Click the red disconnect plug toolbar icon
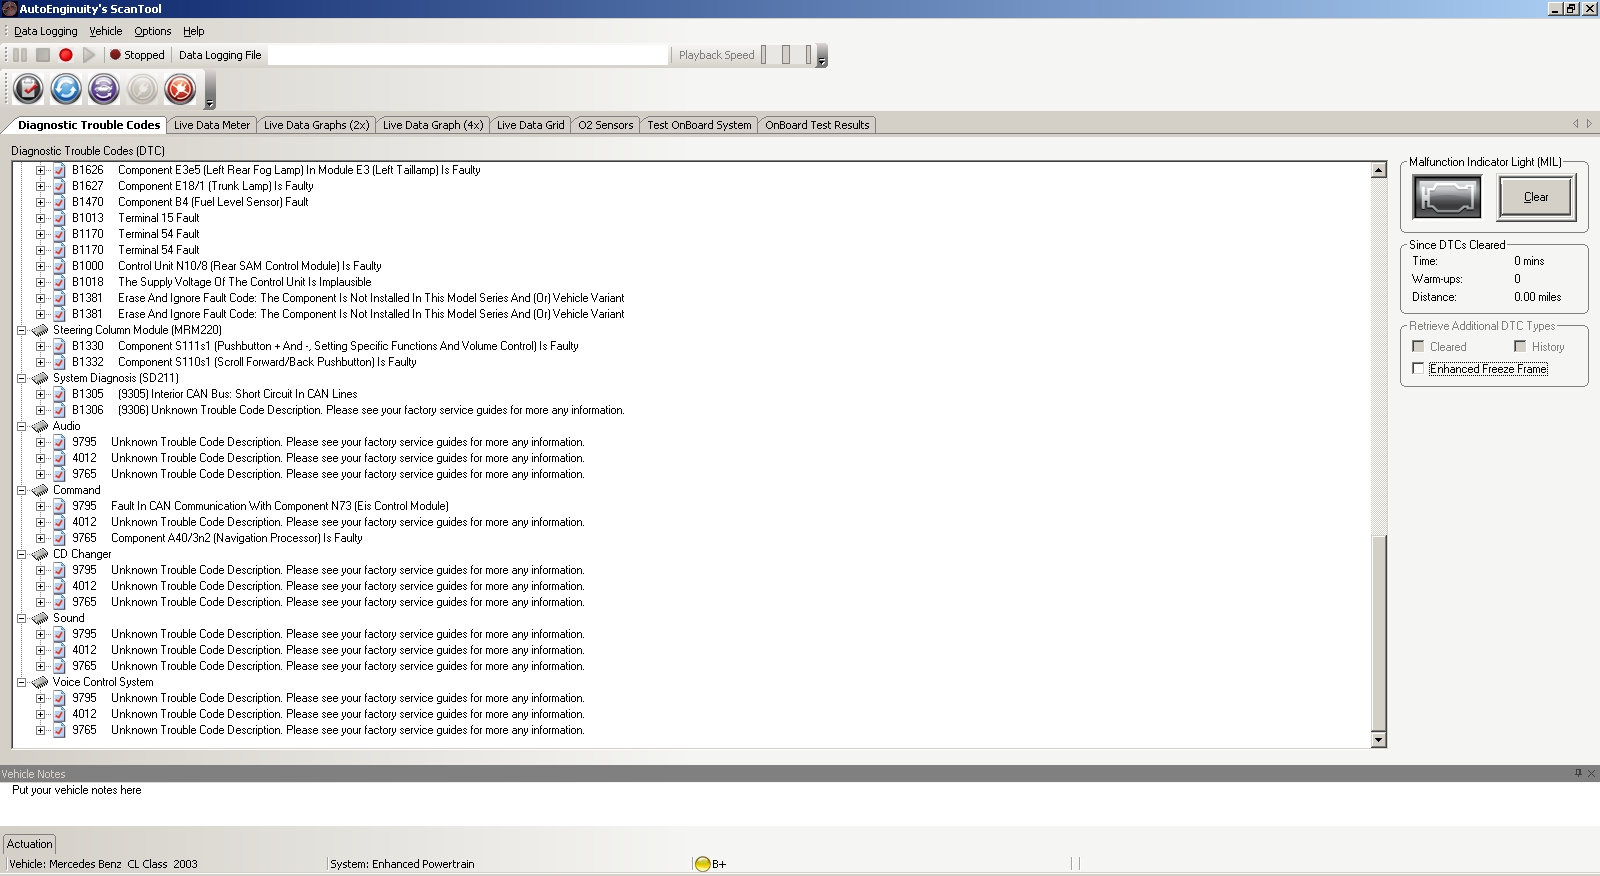Viewport: 1600px width, 876px height. (x=180, y=90)
